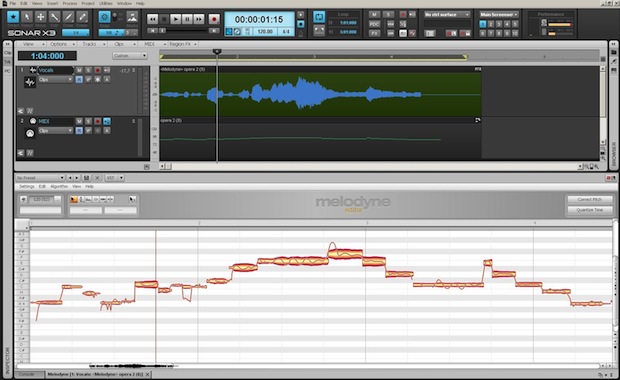620x380 pixels.
Task: Open the No Preset dropdown
Action: [40, 178]
